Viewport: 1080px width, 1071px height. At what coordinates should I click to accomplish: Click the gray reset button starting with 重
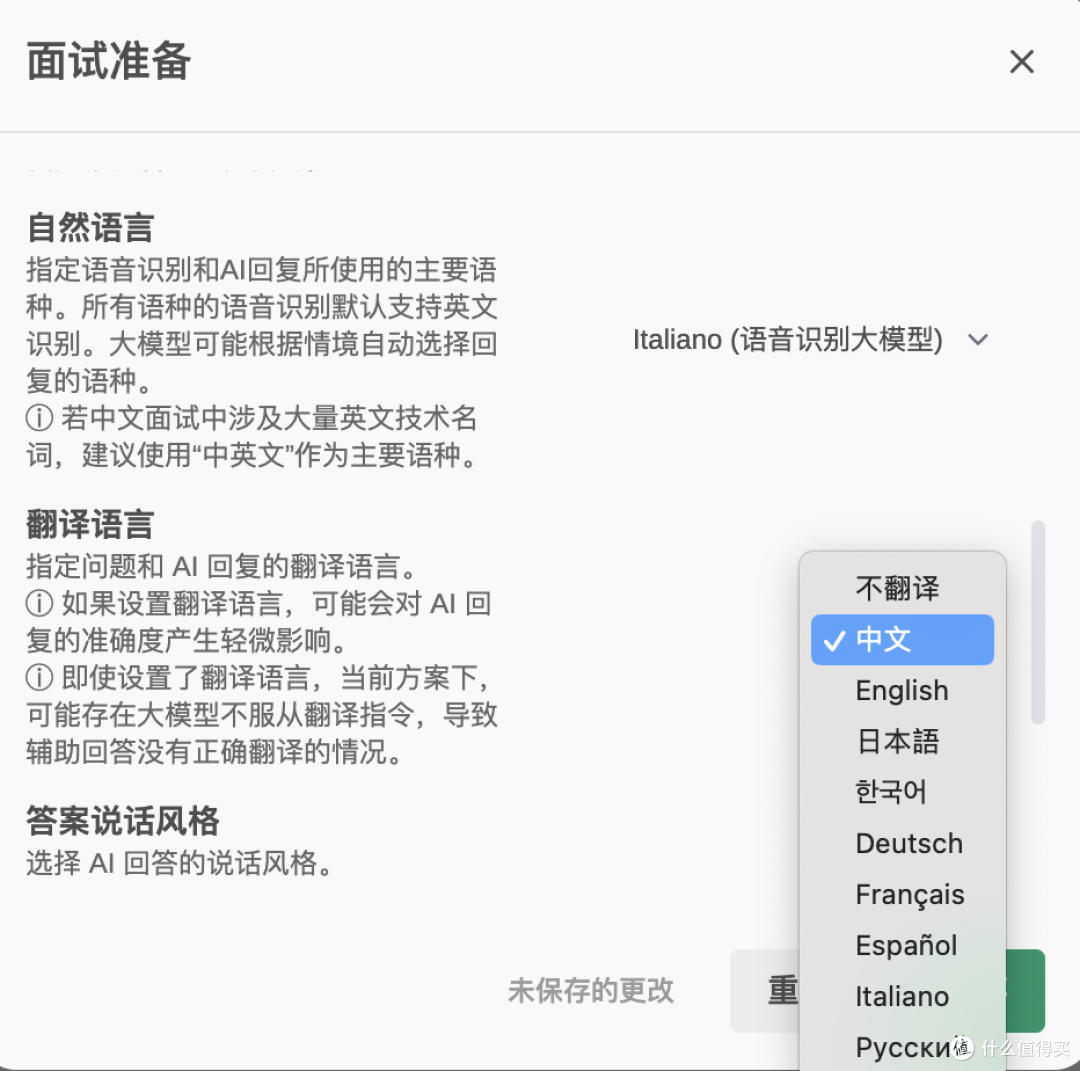tap(765, 990)
